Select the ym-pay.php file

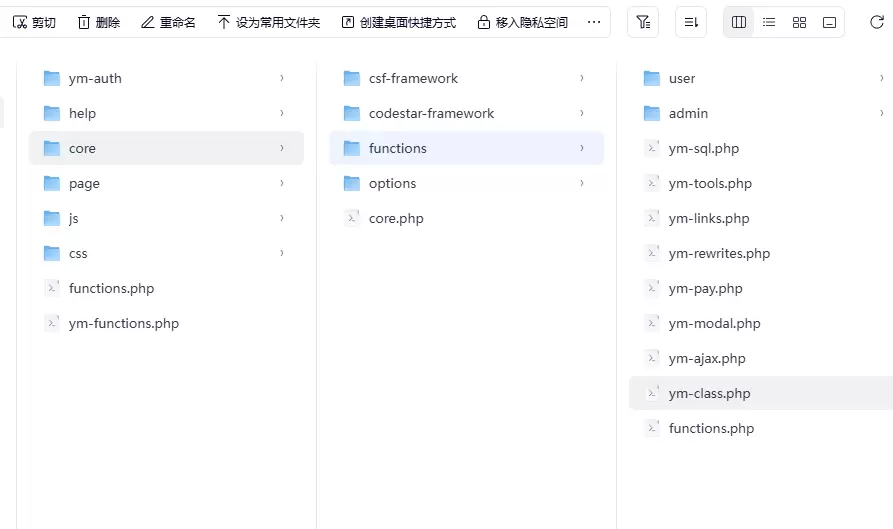coord(761,288)
